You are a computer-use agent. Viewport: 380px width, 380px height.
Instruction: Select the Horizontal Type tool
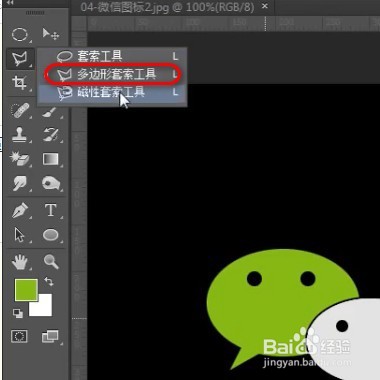(51, 210)
